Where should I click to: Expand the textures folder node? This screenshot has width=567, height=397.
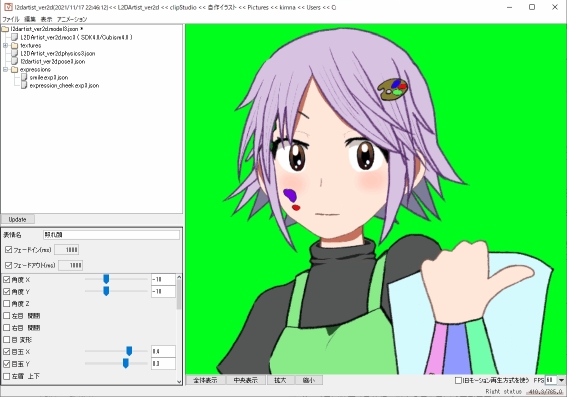5,46
